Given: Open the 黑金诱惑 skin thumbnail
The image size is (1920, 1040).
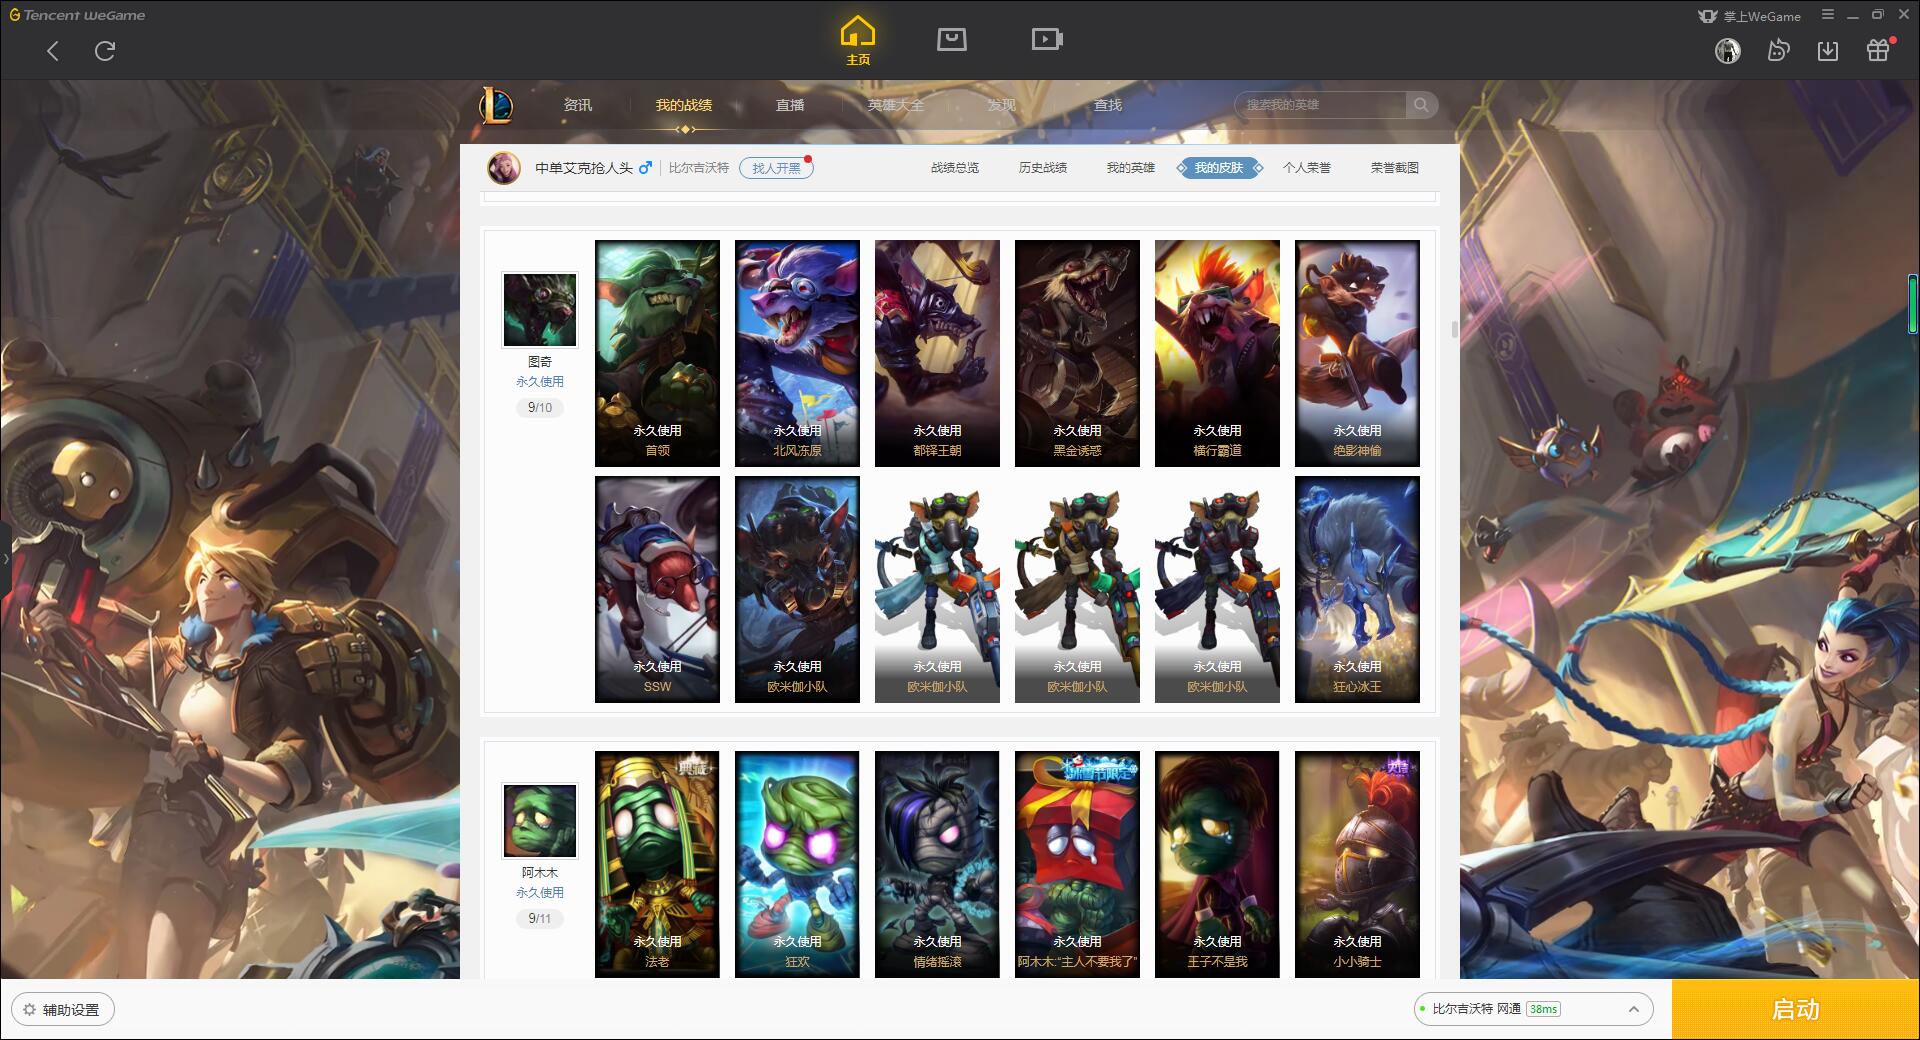Looking at the screenshot, I should pos(1077,353).
